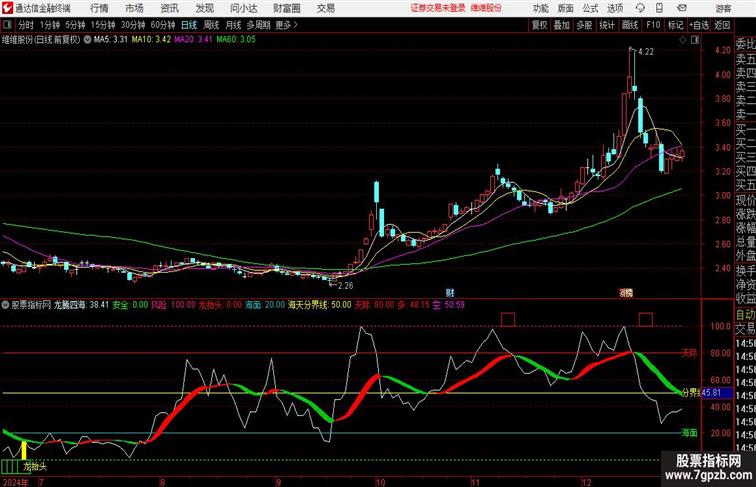Click the 多股 toolbar button
756x487 pixels.
click(584, 25)
